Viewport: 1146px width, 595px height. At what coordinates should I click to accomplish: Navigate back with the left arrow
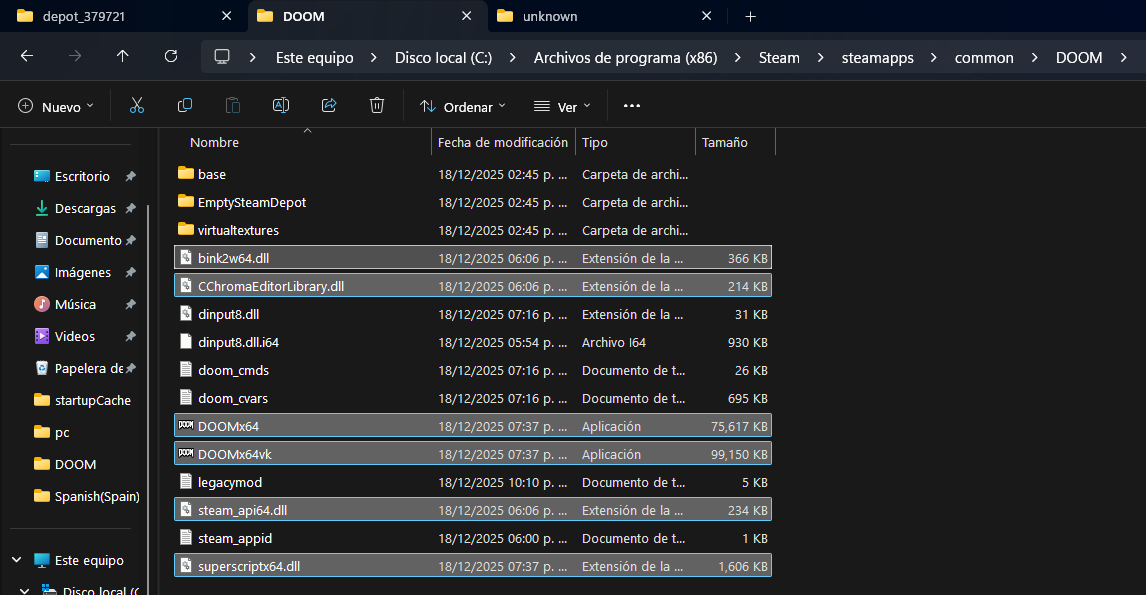point(27,56)
